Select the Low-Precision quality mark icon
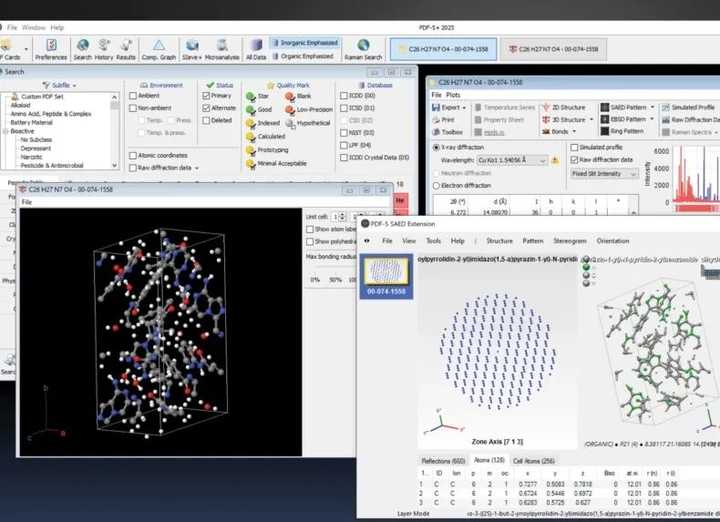 (290, 110)
